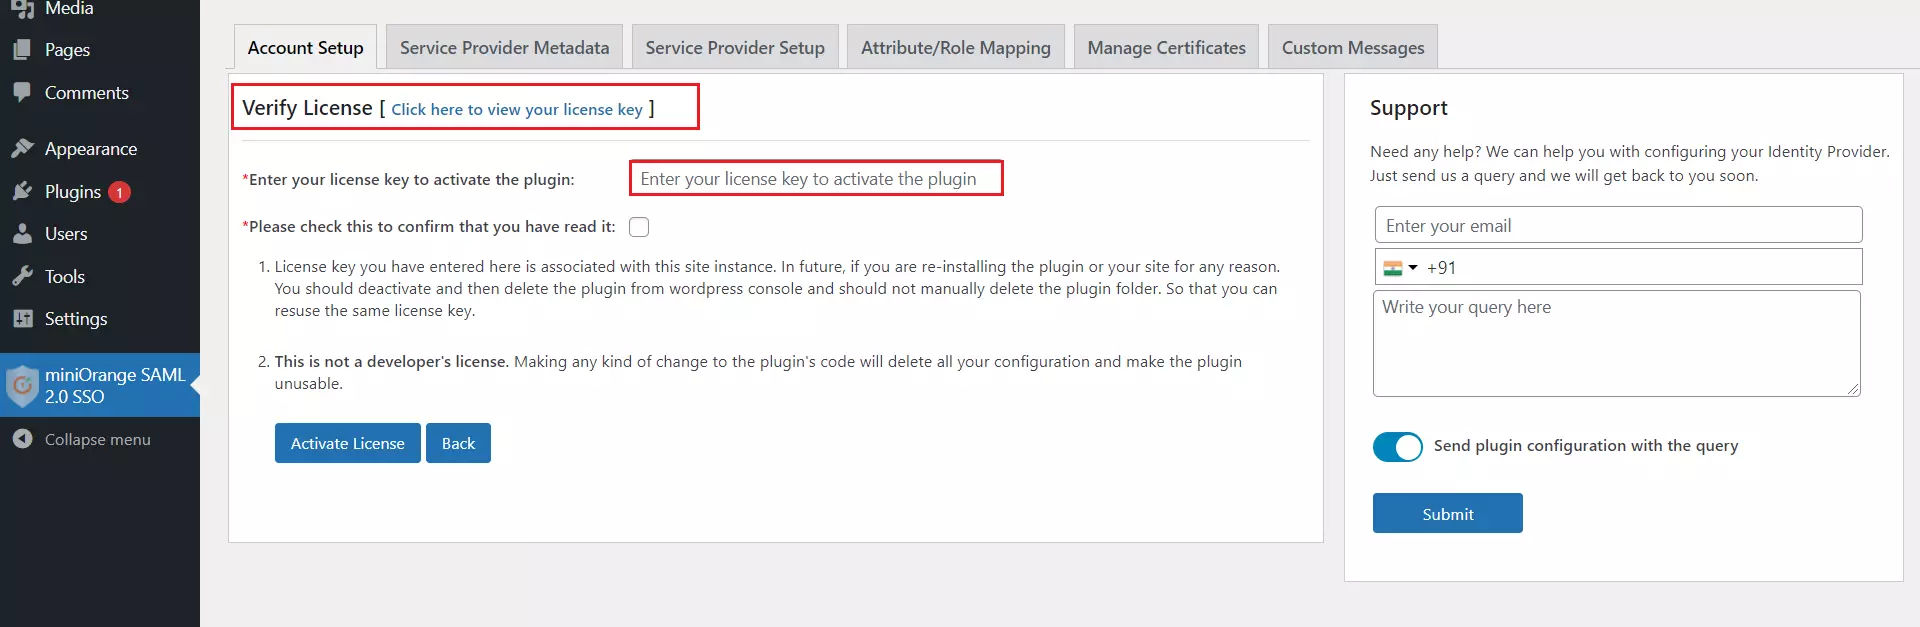Open Manage Certificates tab
1920x627 pixels.
click(x=1166, y=47)
